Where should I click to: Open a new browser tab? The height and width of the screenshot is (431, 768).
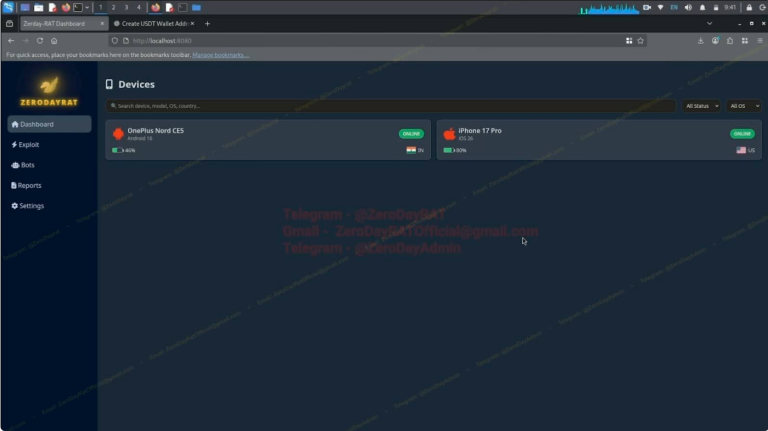207,24
